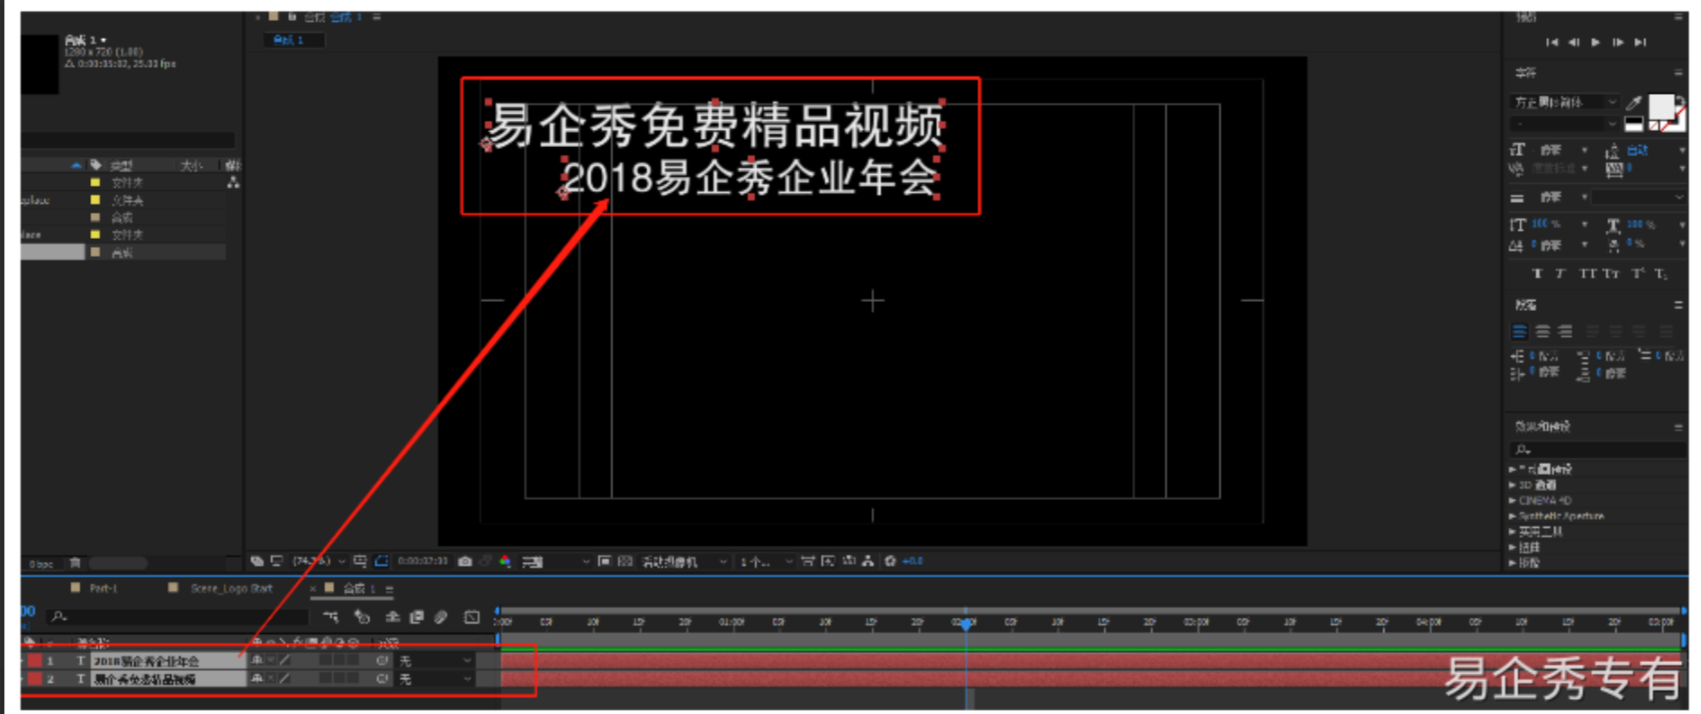Open the Effects and Presets panel menu
This screenshot has width=1701, height=714.
[1679, 427]
